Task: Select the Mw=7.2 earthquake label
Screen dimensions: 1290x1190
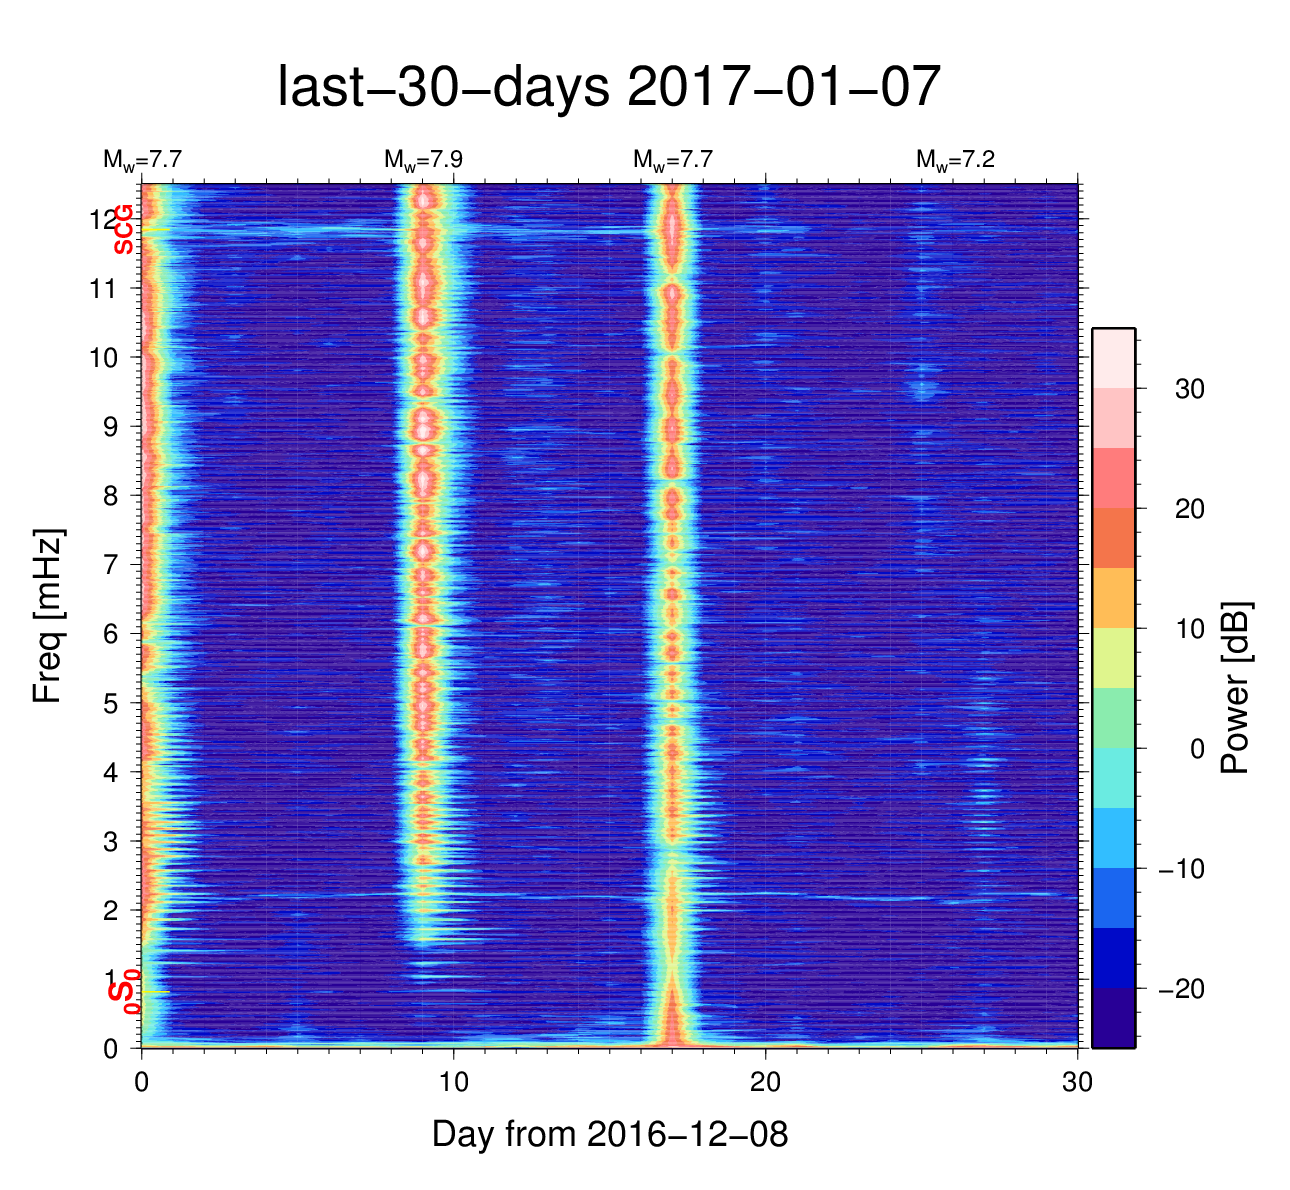Action: coord(955,160)
